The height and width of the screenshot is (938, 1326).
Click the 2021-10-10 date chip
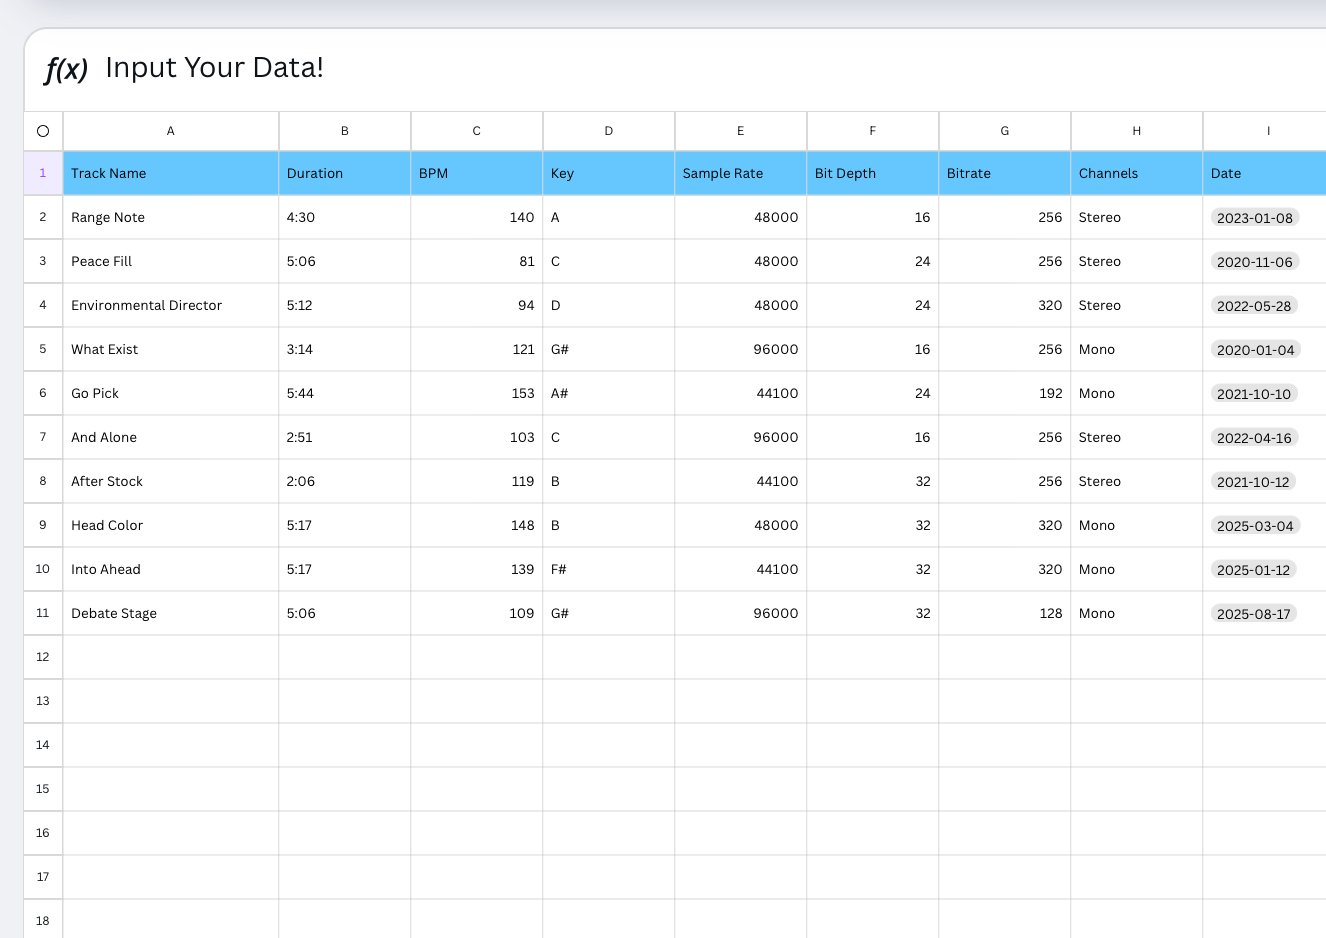pyautogui.click(x=1254, y=394)
